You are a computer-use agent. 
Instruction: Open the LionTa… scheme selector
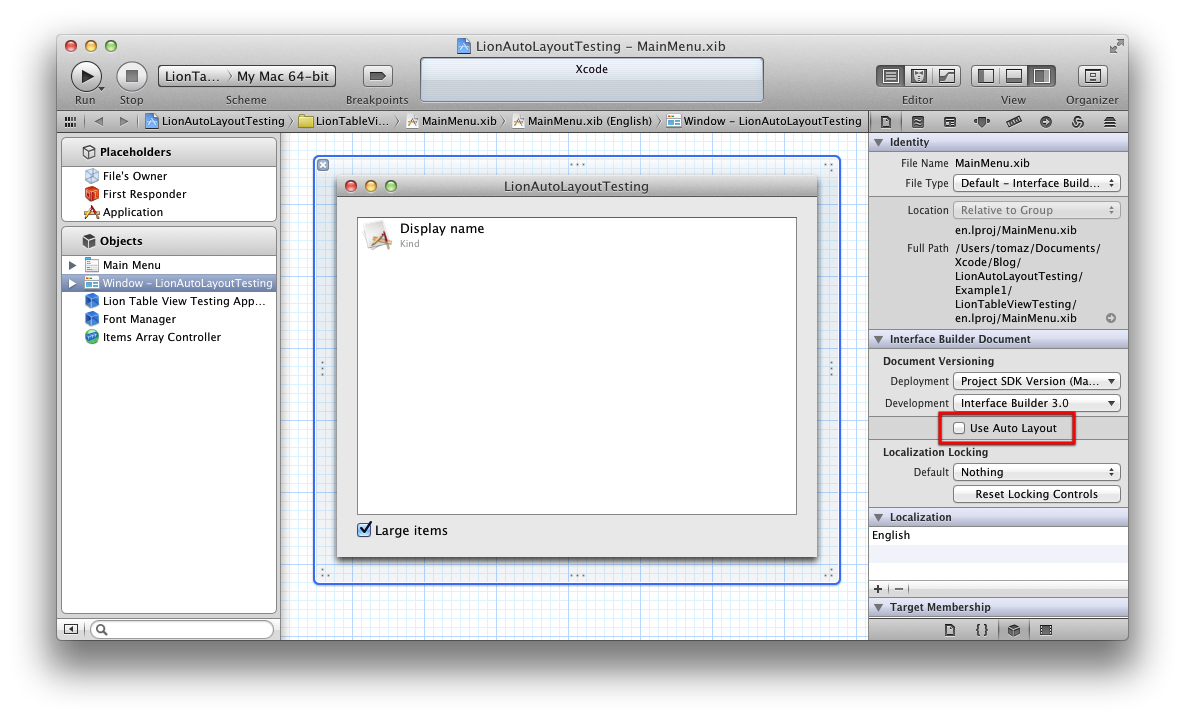coord(192,76)
